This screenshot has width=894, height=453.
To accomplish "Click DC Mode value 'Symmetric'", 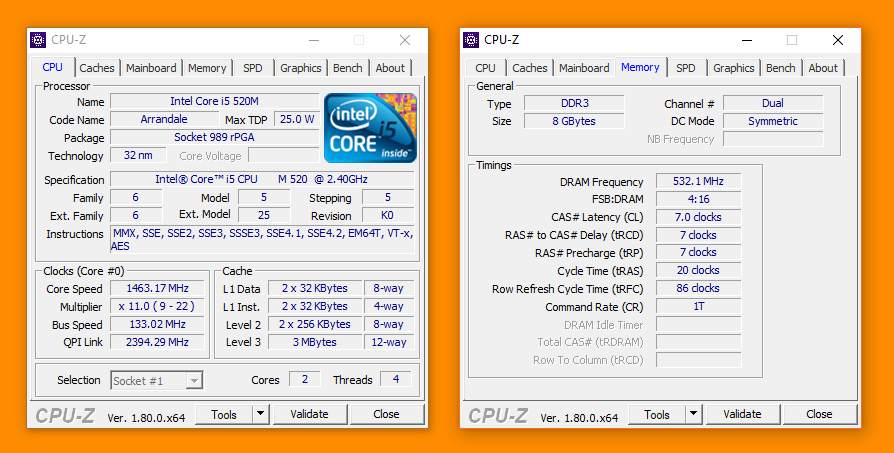I will click(x=773, y=121).
